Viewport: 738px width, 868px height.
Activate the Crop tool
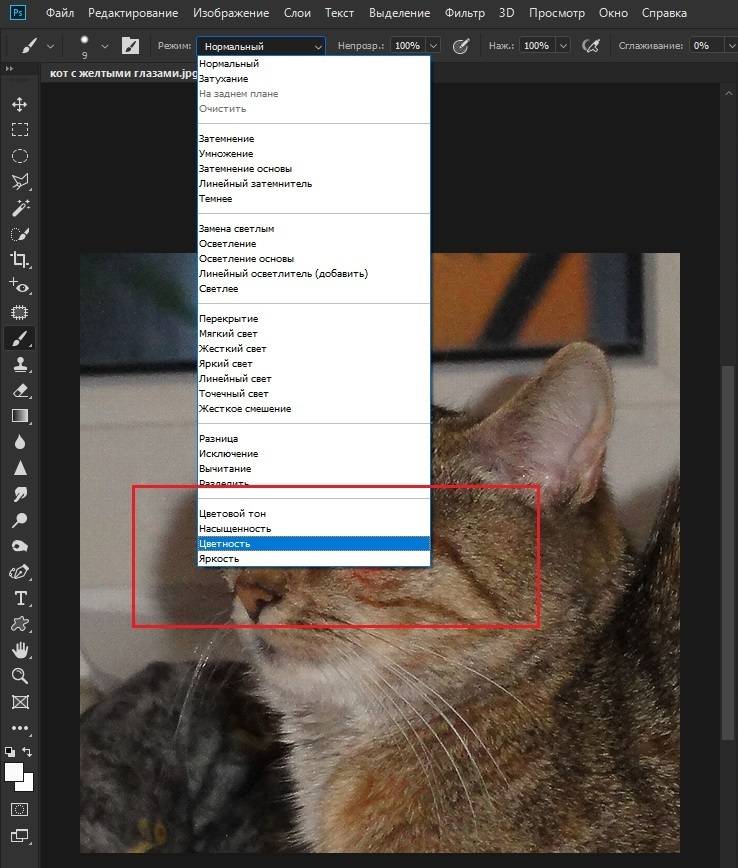(19, 260)
